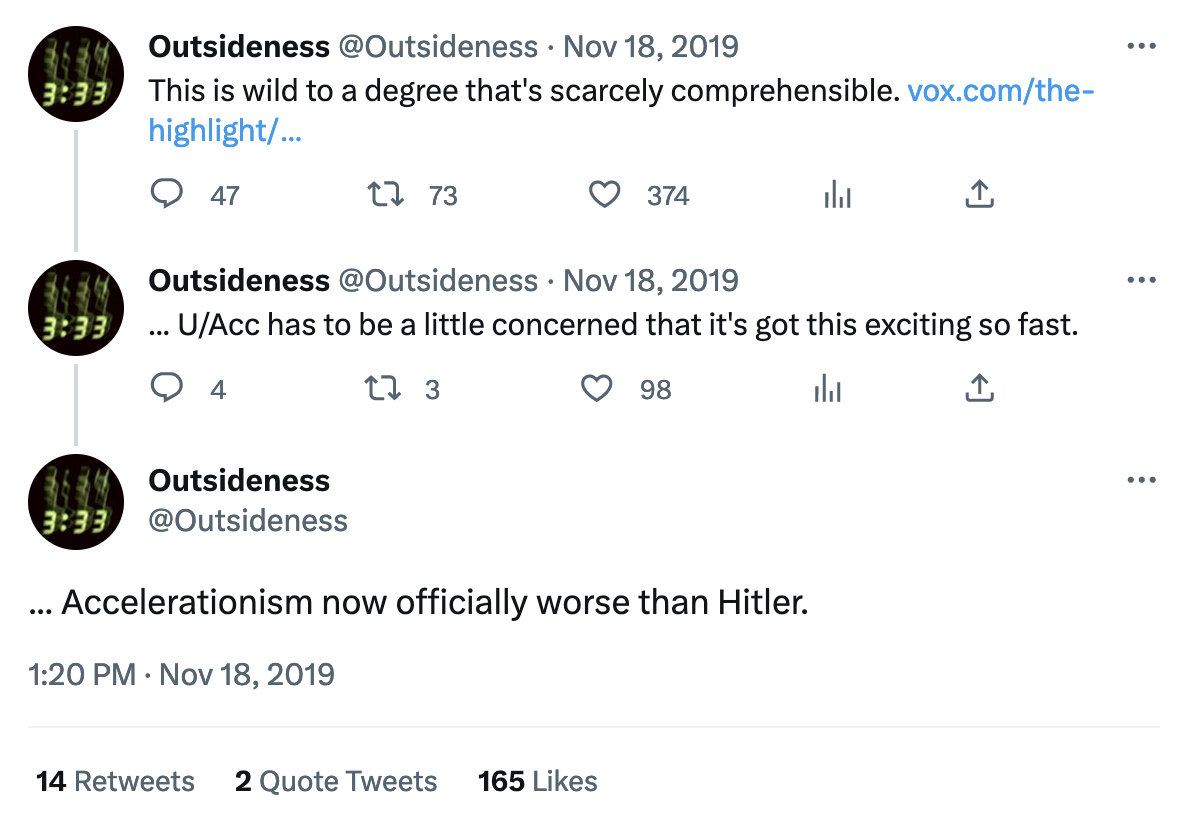The height and width of the screenshot is (820, 1188).
Task: Open the share icon on the first tweet
Action: [978, 195]
